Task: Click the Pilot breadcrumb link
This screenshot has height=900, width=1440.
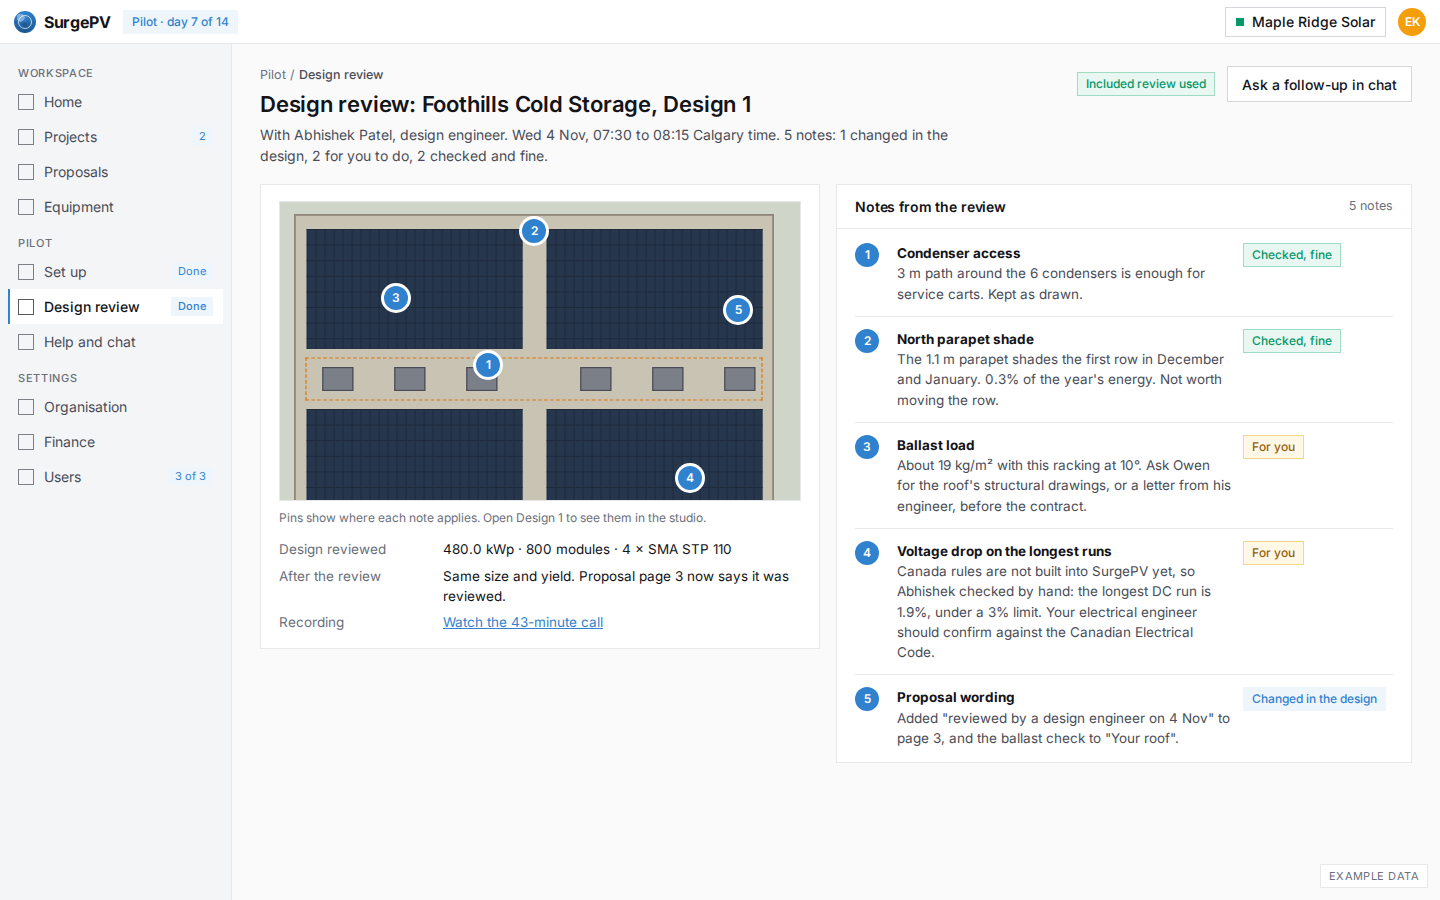Action: click(x=273, y=75)
